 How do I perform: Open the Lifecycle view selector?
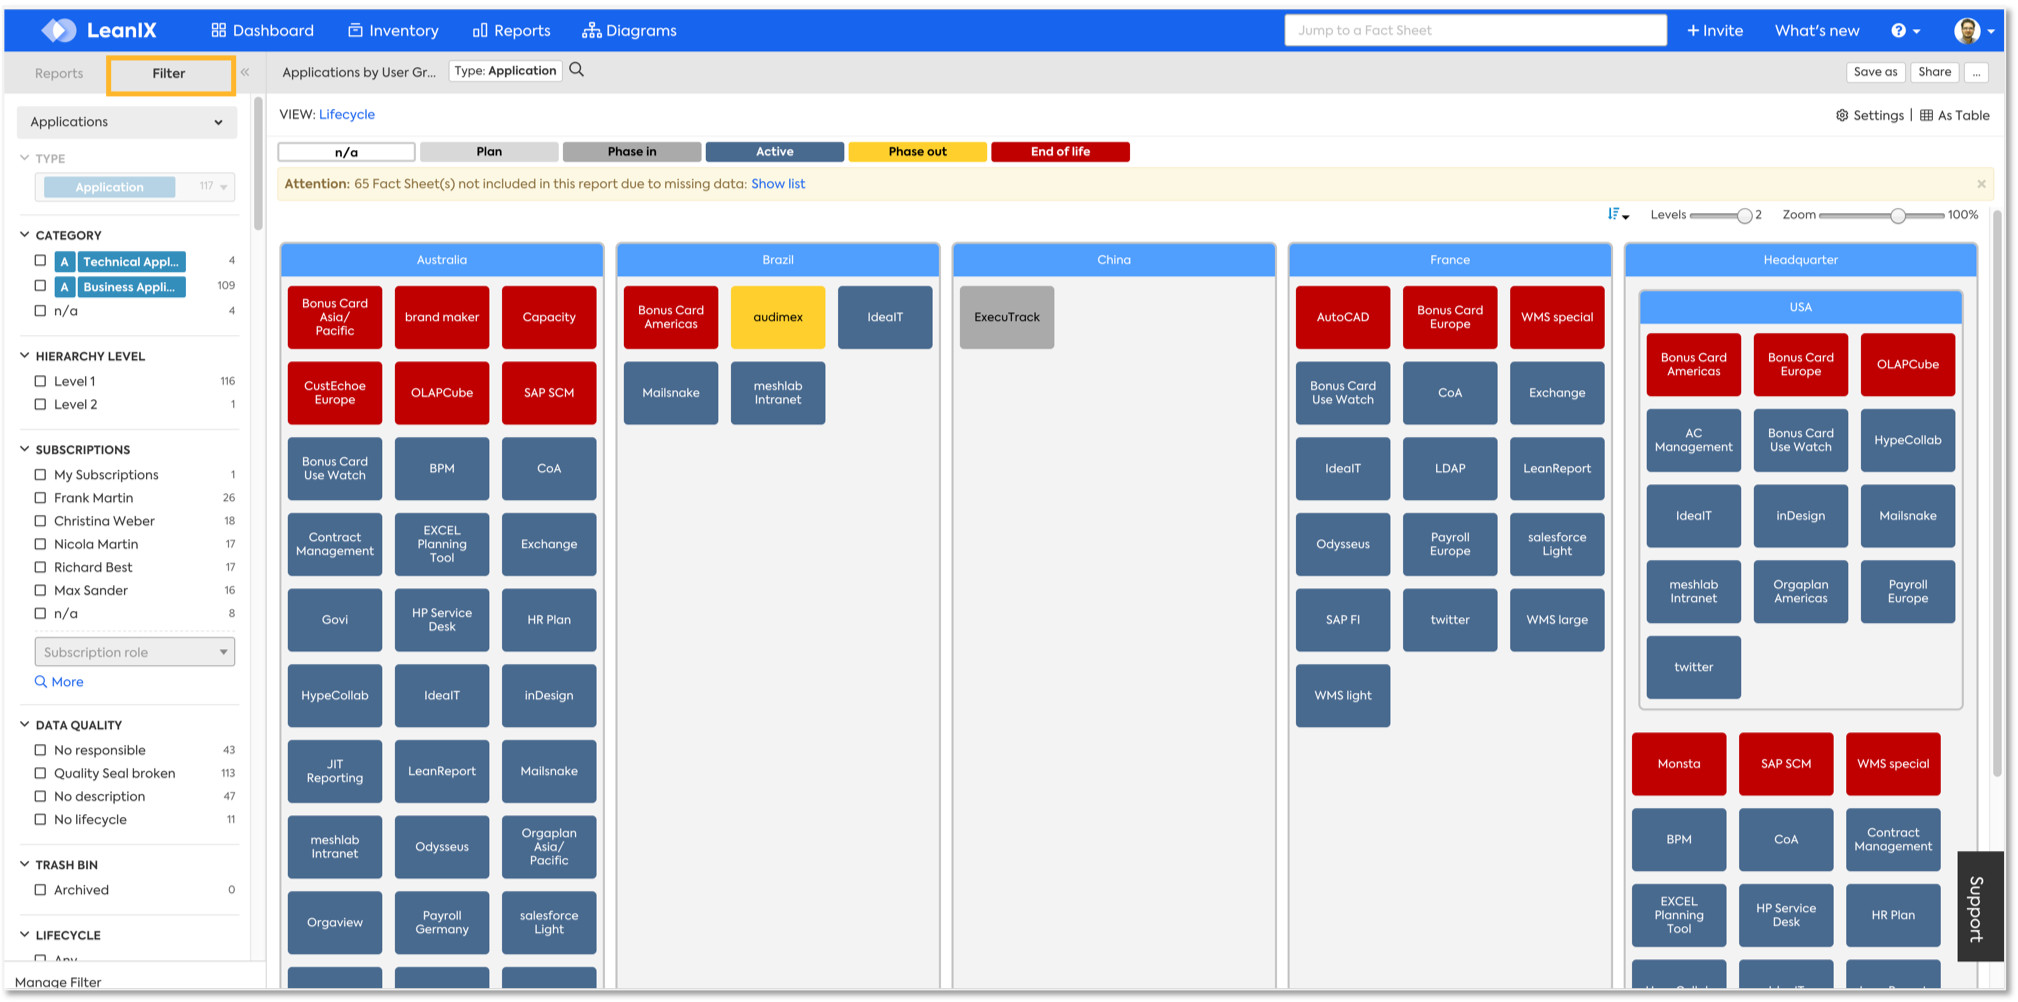click(x=347, y=114)
